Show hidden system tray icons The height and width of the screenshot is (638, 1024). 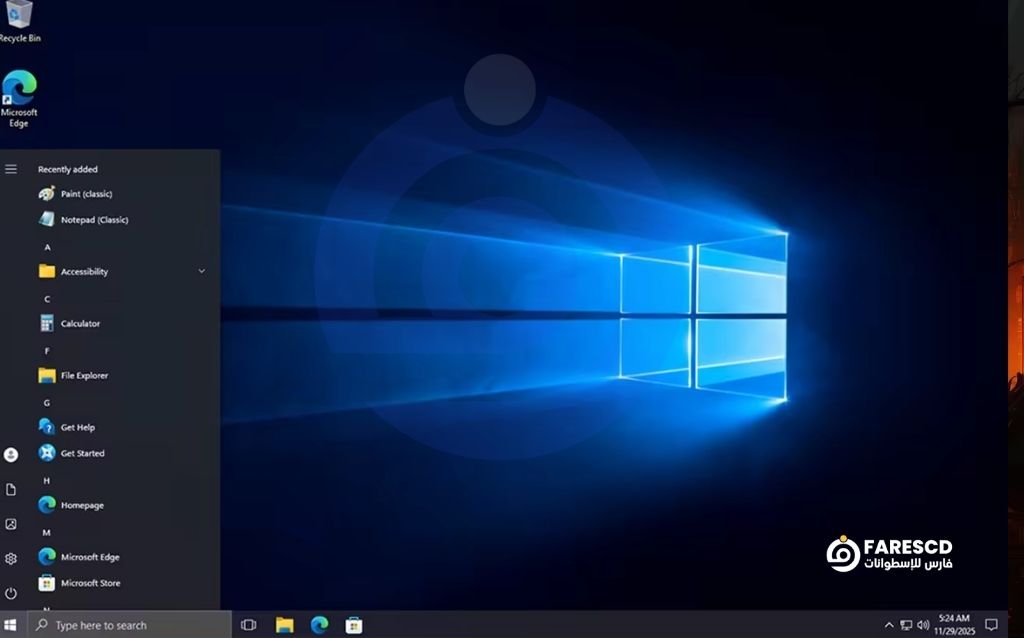(889, 625)
